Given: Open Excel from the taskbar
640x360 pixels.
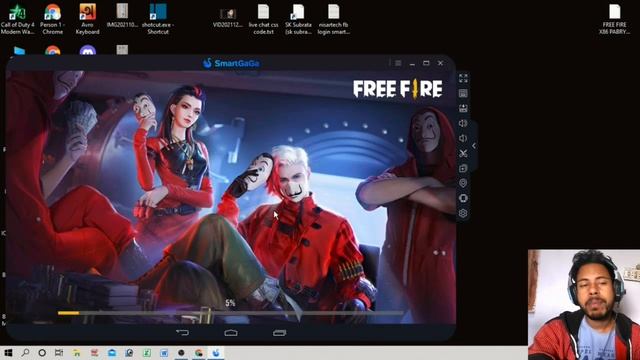Looking at the screenshot, I should (147, 353).
